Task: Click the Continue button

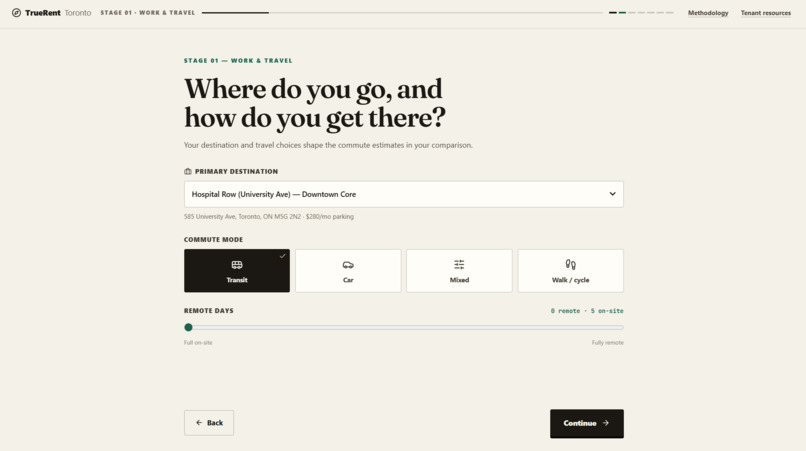Action: [x=587, y=424]
